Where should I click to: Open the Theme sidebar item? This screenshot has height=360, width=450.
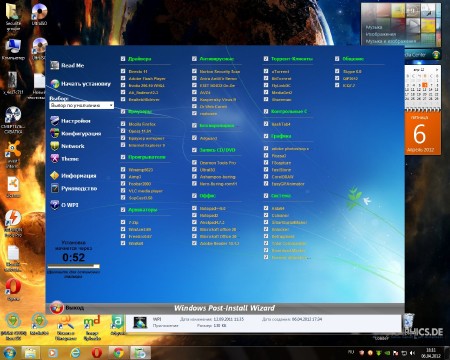click(x=65, y=159)
